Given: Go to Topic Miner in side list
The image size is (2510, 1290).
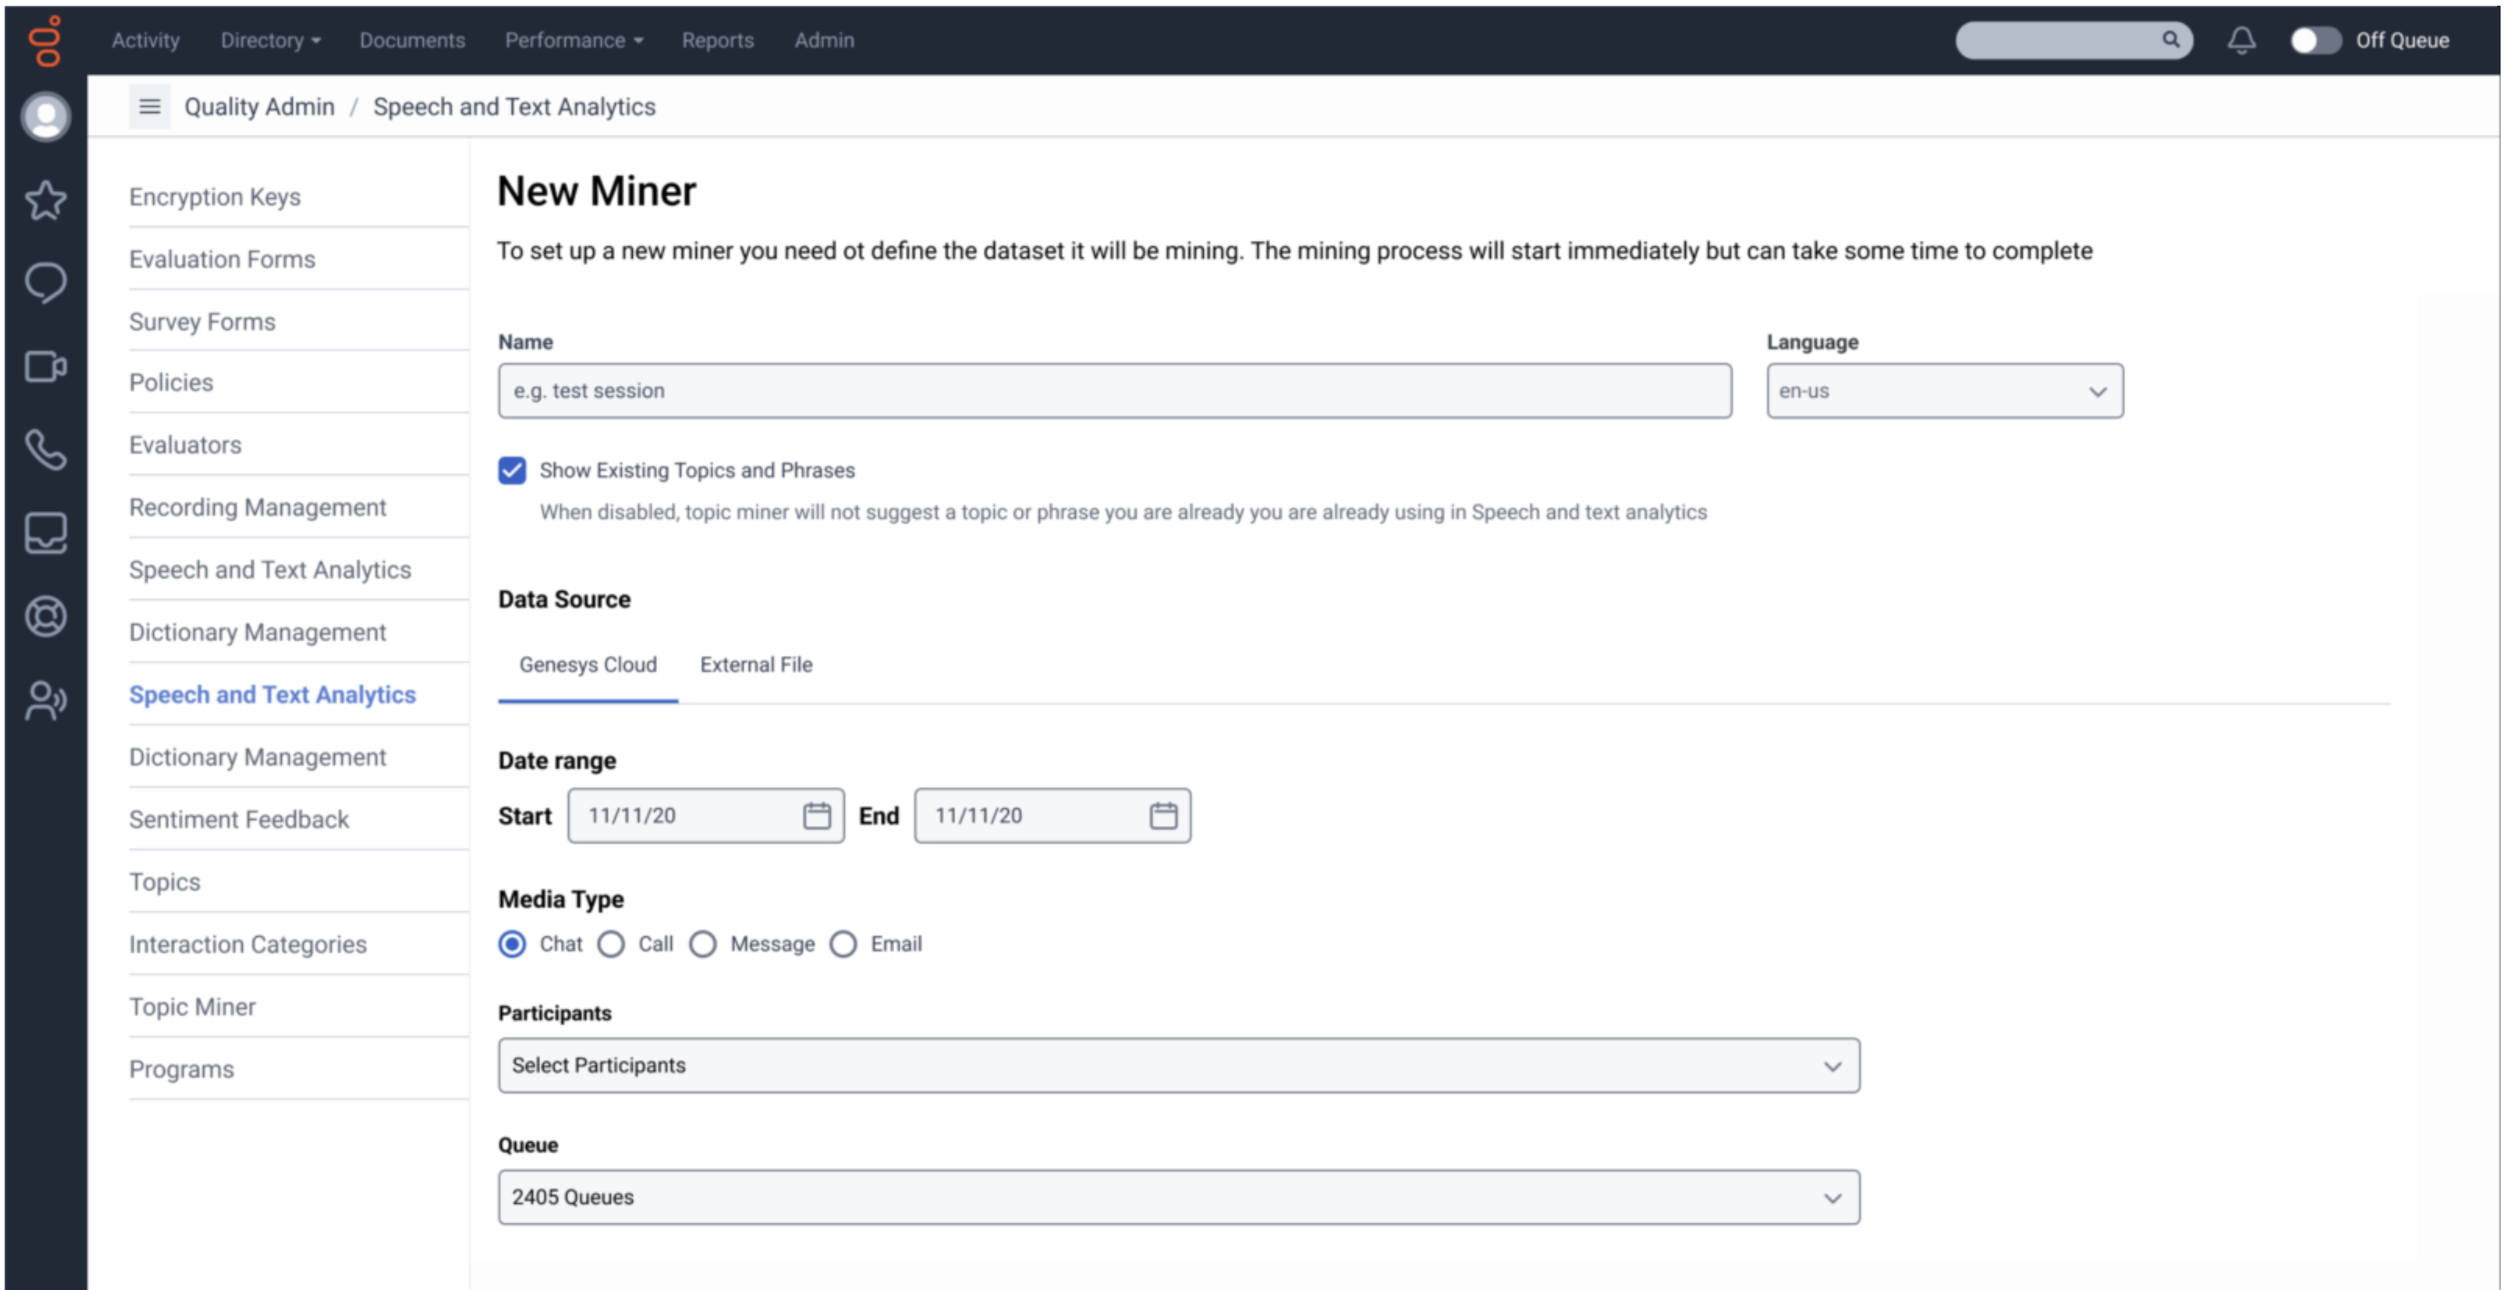Looking at the screenshot, I should tap(192, 1007).
